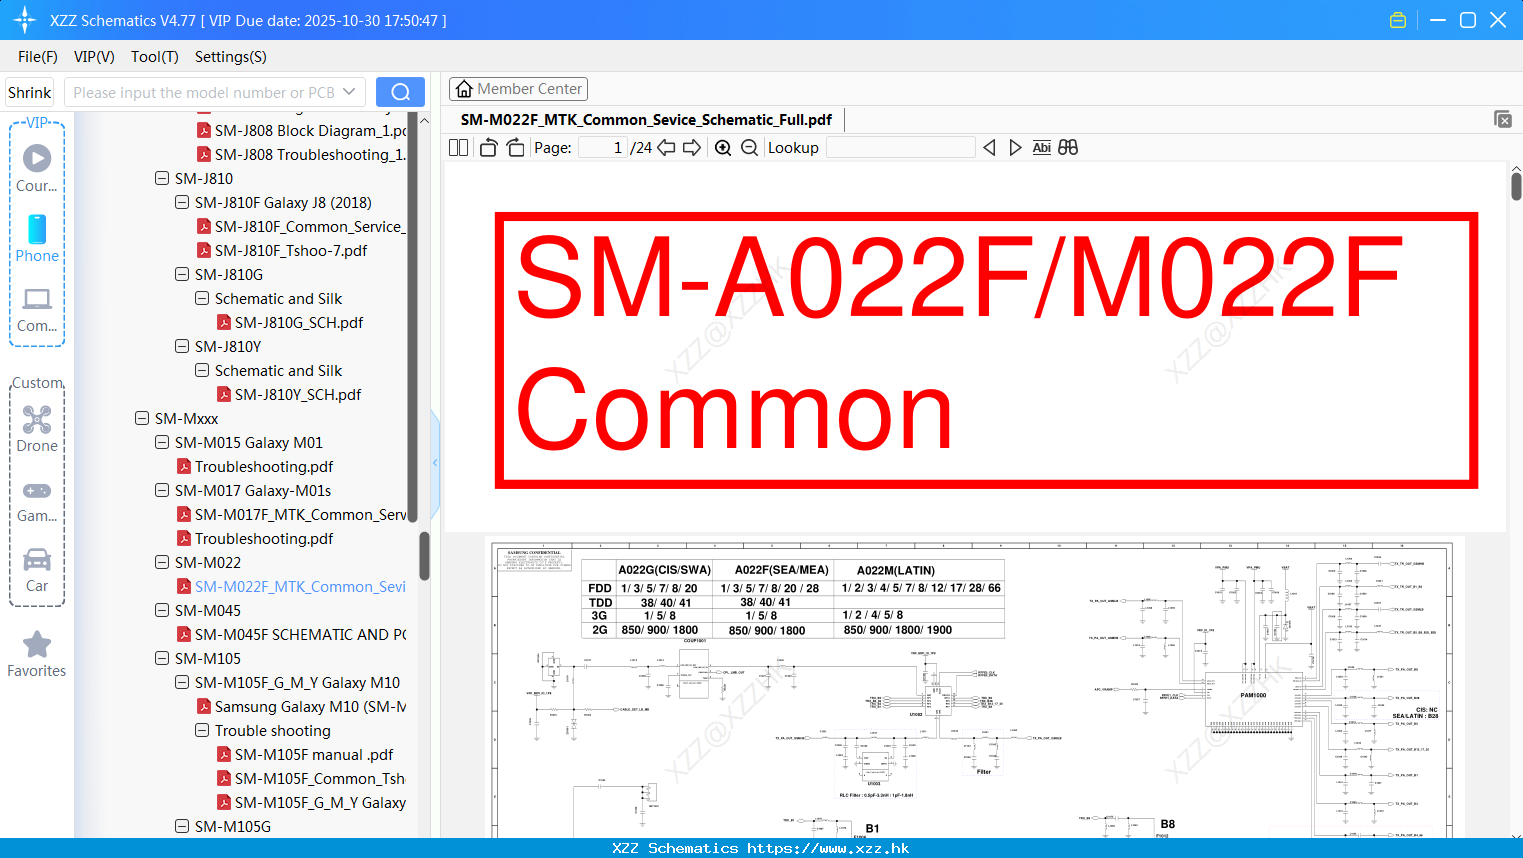This screenshot has height=858, width=1523.
Task: Click the binoculars search icon
Action: (x=1068, y=148)
